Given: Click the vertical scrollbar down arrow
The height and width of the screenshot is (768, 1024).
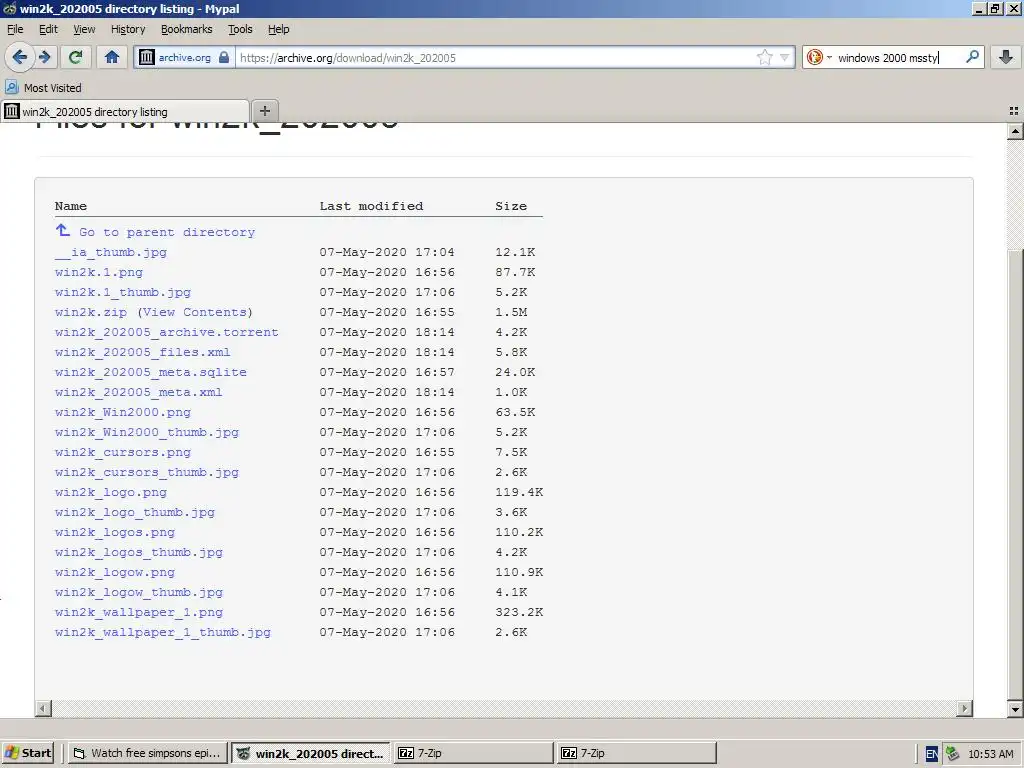Looking at the screenshot, I should pyautogui.click(x=1015, y=709).
